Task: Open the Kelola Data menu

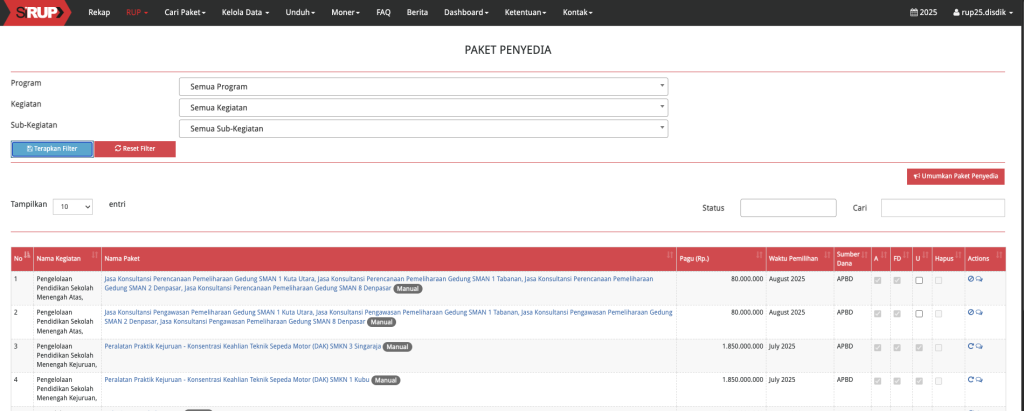Action: coord(247,12)
